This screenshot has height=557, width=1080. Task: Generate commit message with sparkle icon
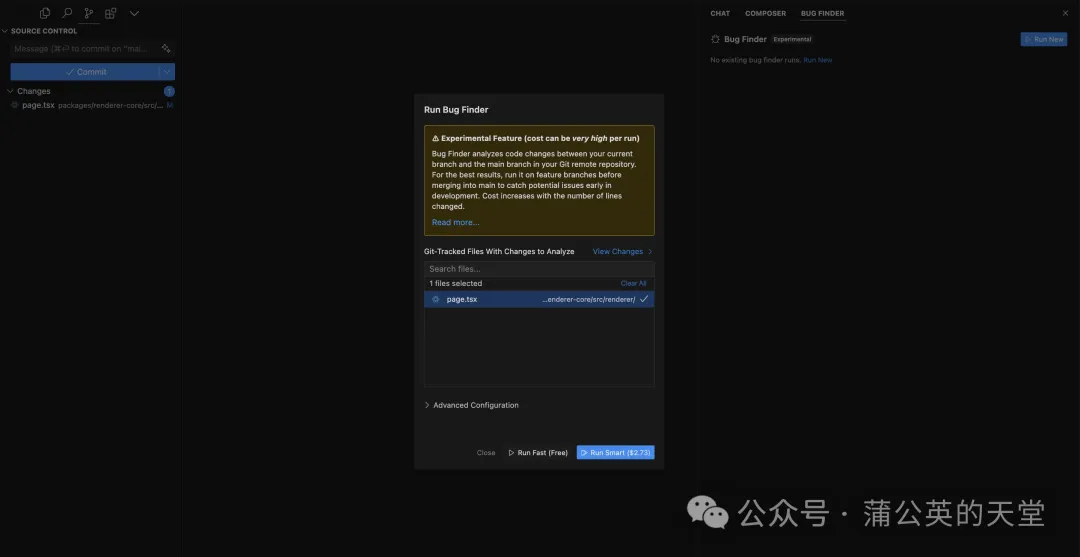(x=166, y=49)
